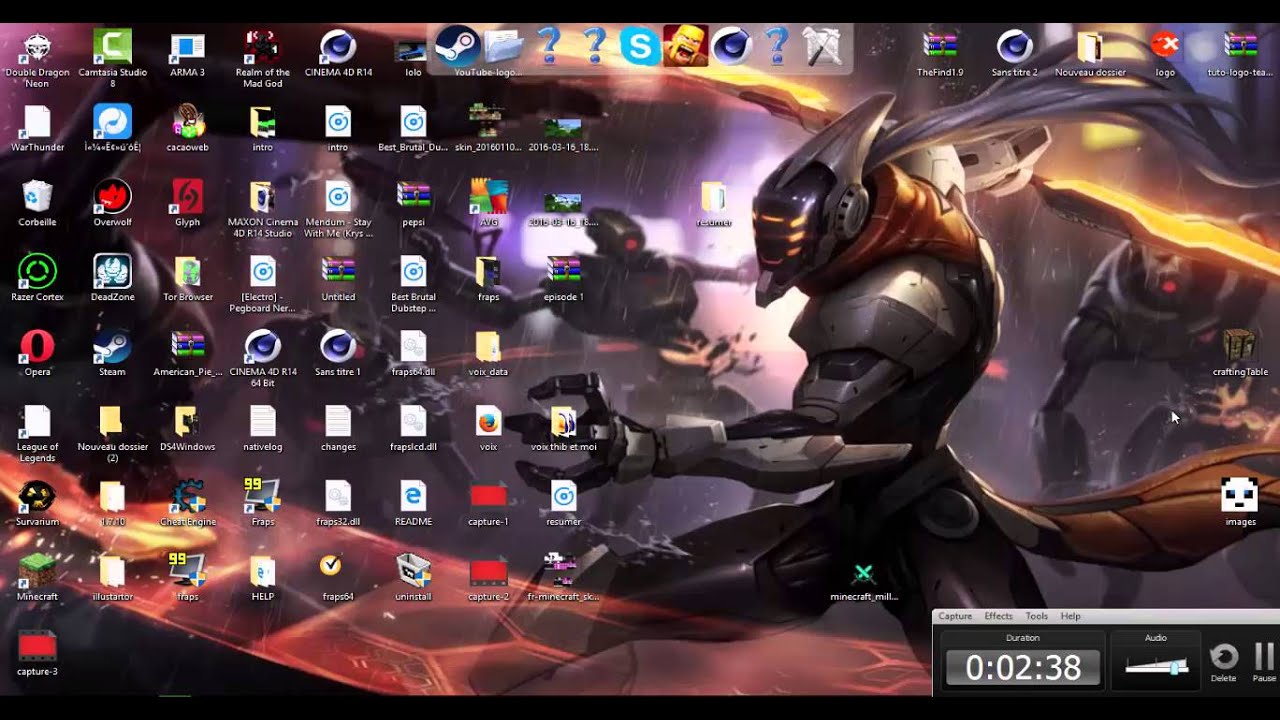Open the MAXON Cinema 4D R14 Studio folder
Viewport: 1280px width, 720px height.
coord(262,197)
